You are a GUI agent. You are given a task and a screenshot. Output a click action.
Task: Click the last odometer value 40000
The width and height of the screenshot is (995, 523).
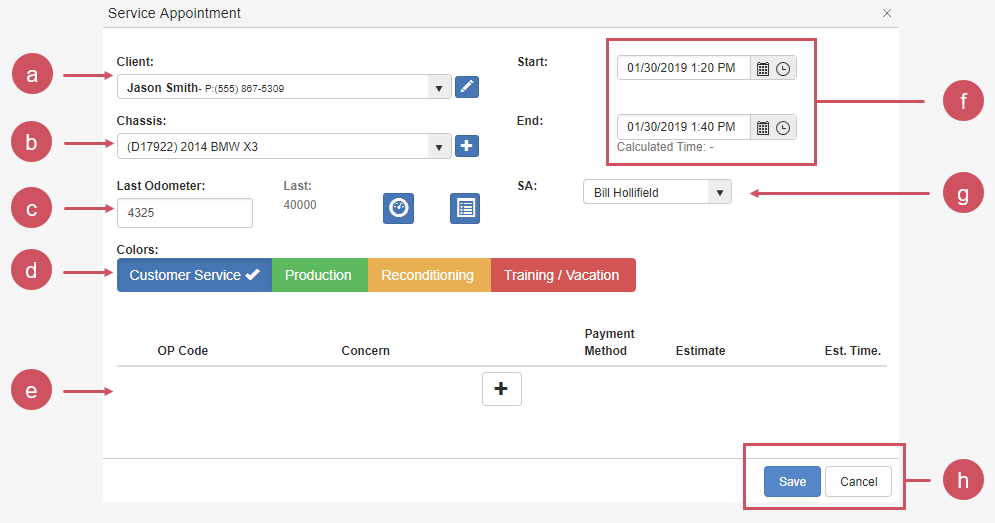(300, 205)
